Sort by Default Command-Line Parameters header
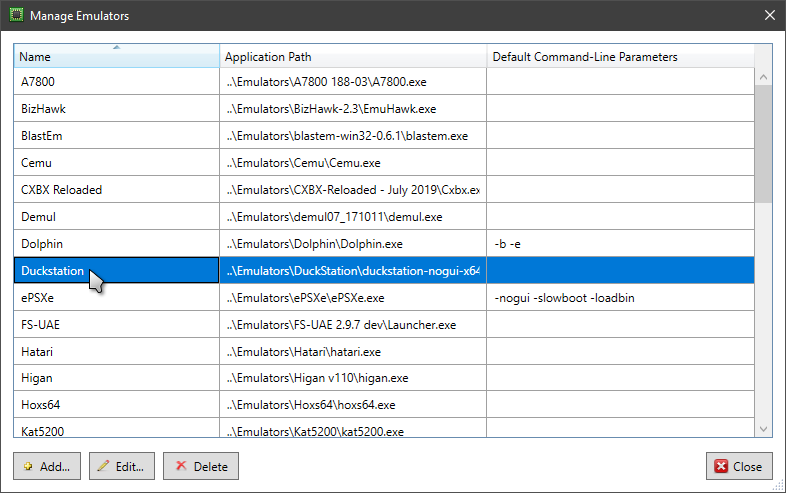This screenshot has height=493, width=786. coord(620,56)
